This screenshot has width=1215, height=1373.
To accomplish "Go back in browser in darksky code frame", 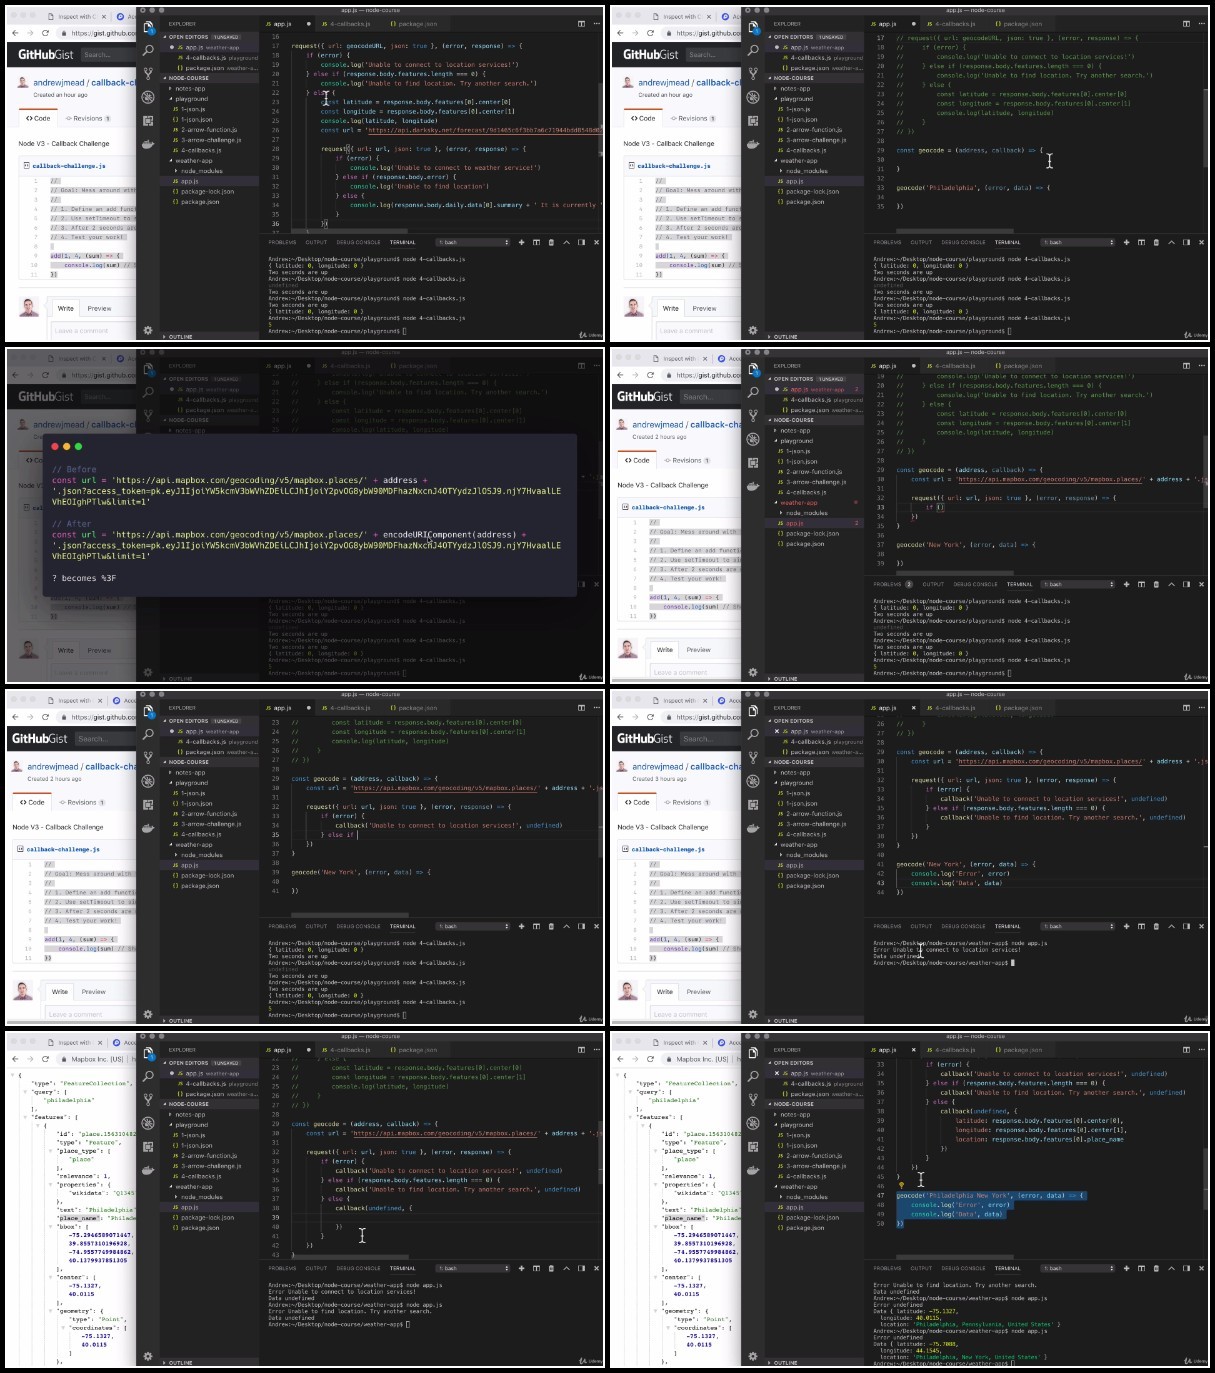I will [x=15, y=33].
